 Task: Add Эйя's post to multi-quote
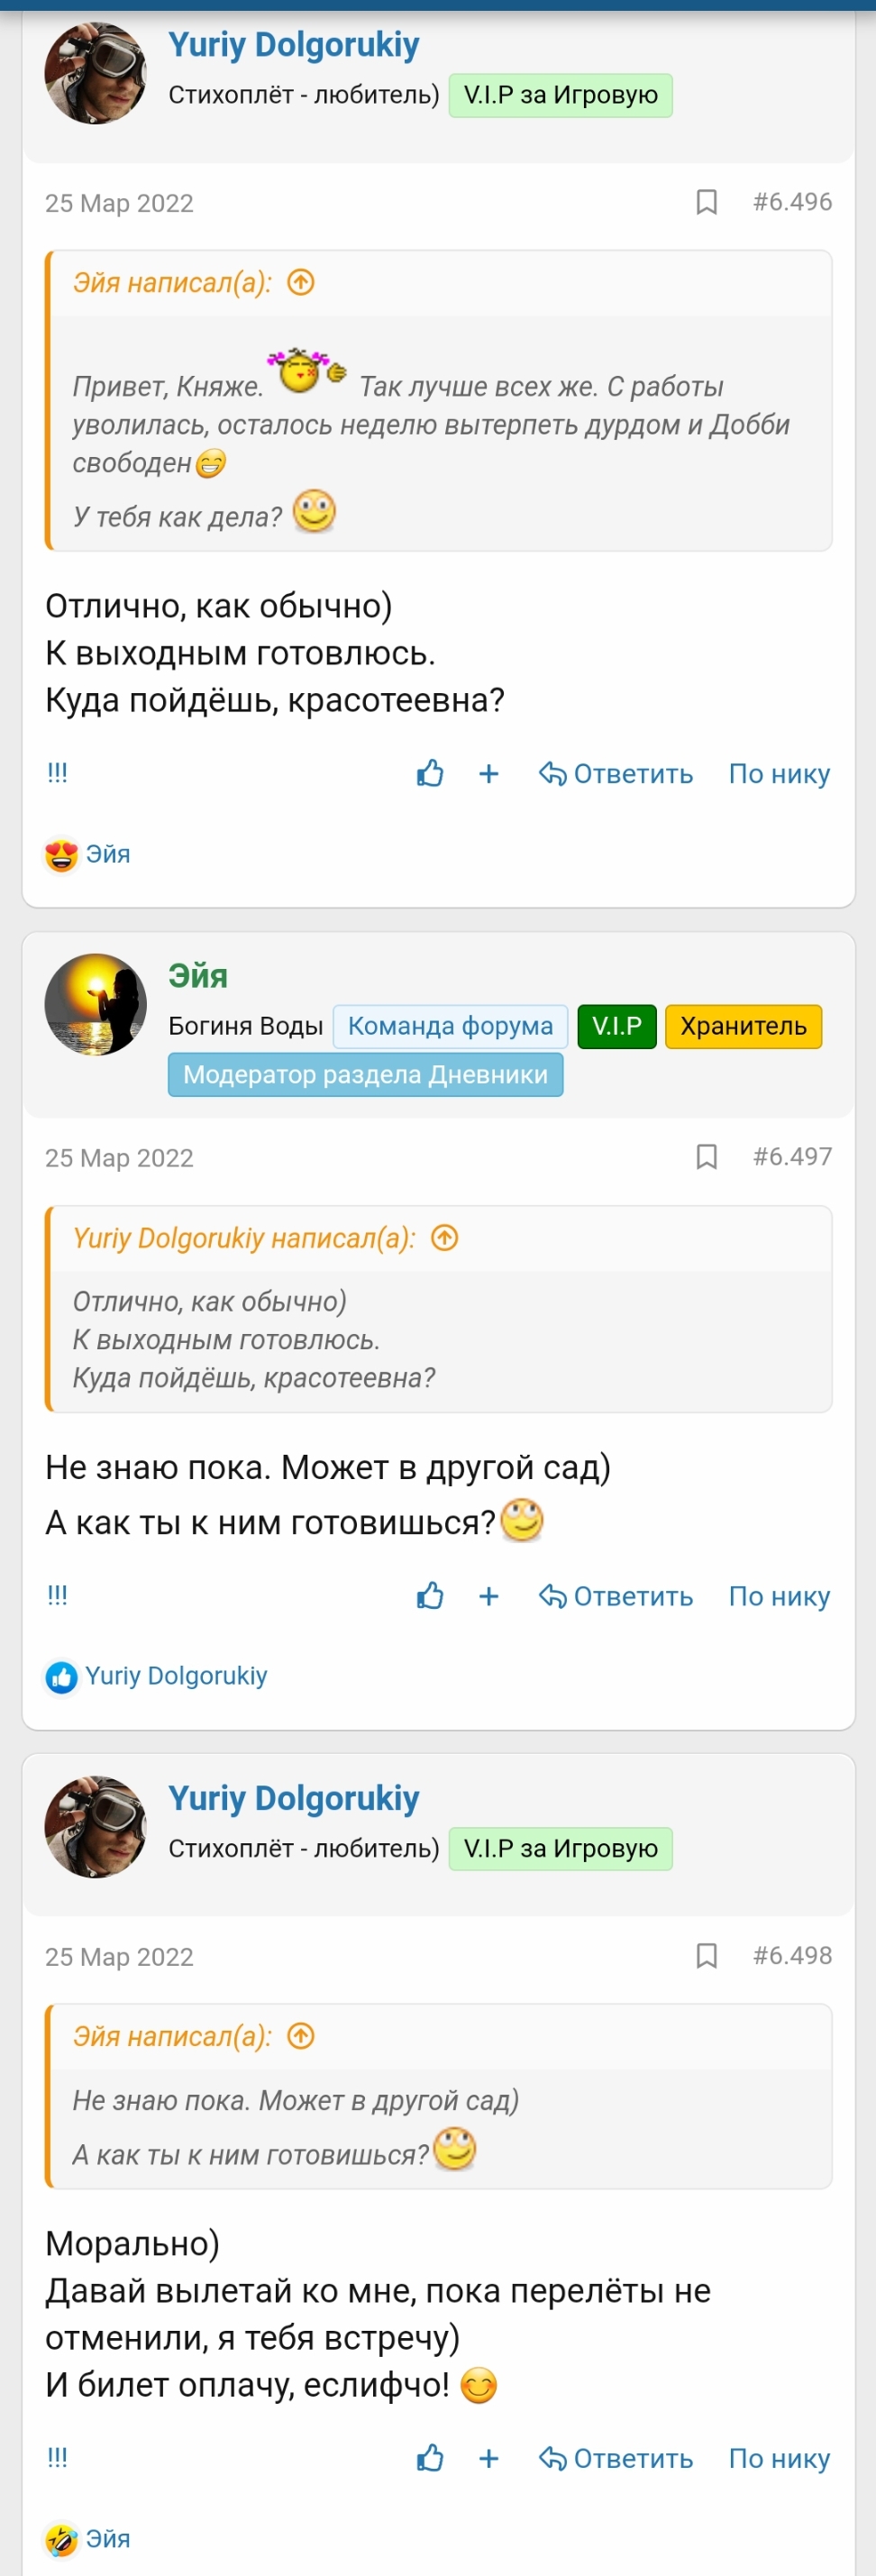489,1596
